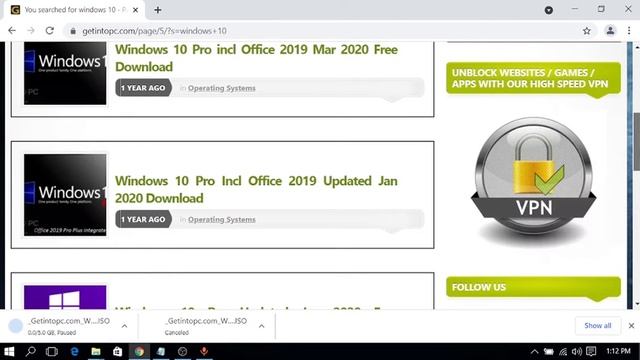Open 'Windows 10 Pro incl Office 2019 Mar 2020' link
The image size is (640, 360).
coord(256,58)
